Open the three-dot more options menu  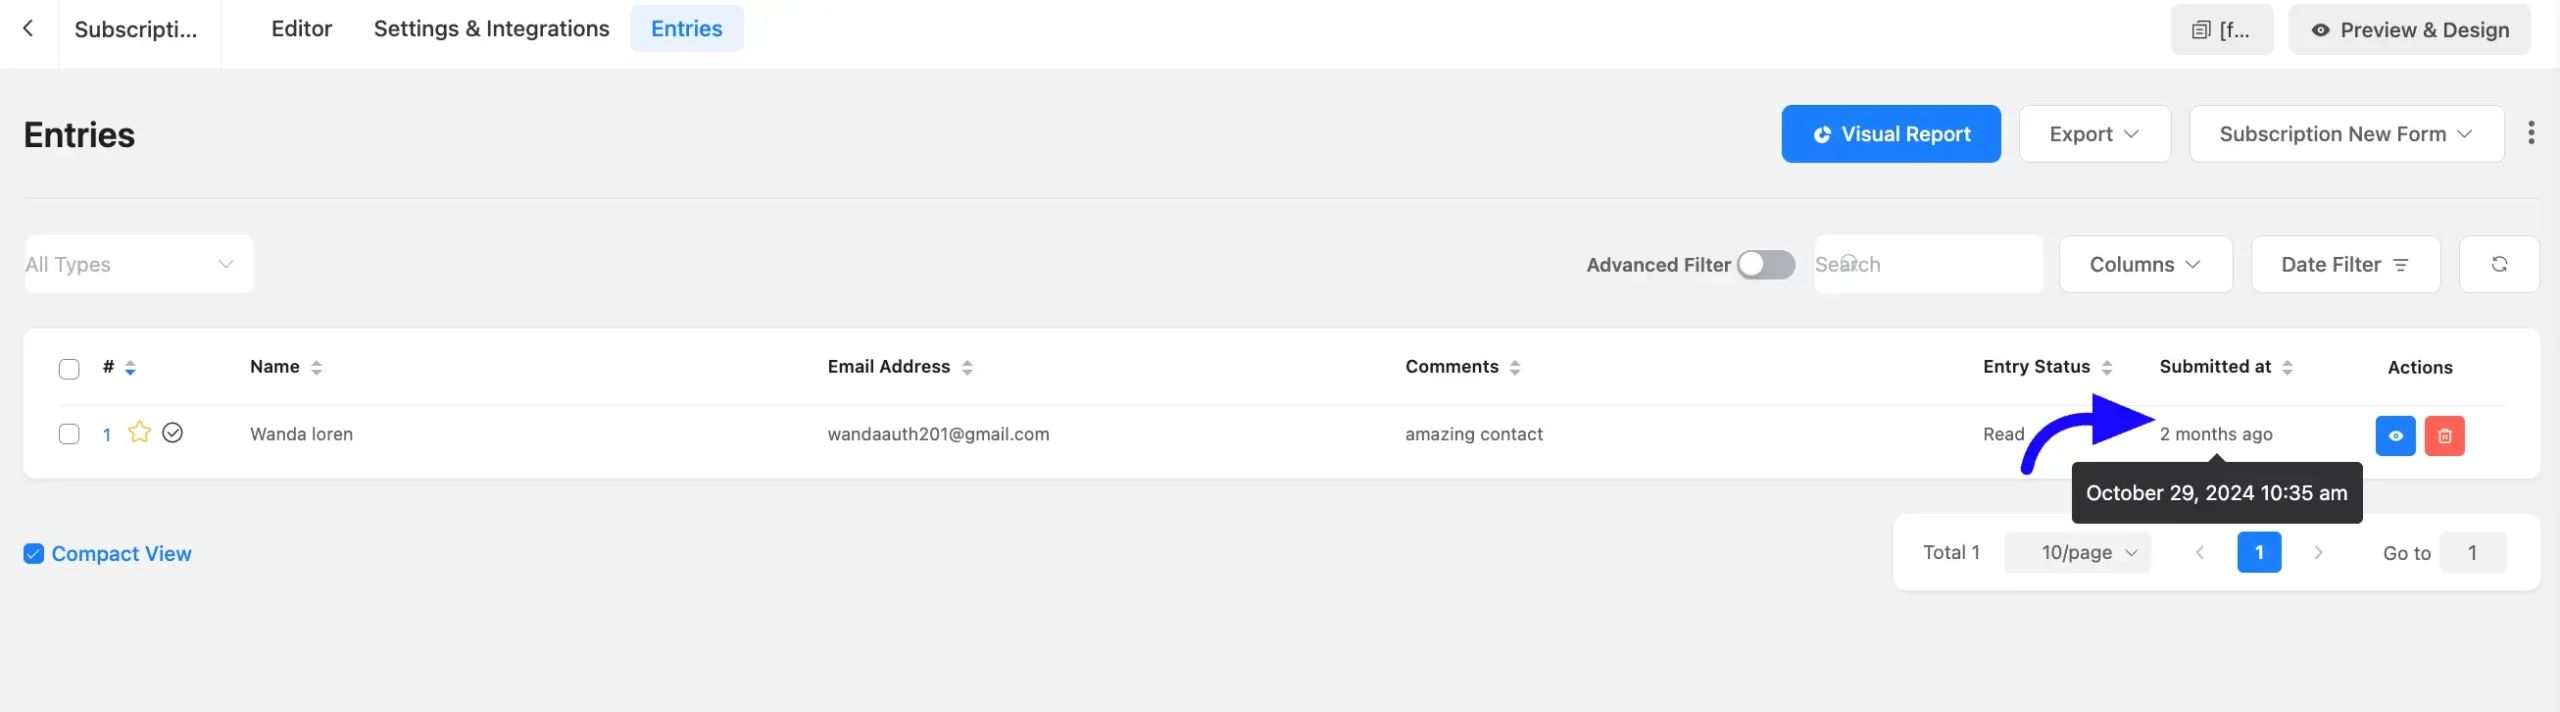pyautogui.click(x=2530, y=133)
